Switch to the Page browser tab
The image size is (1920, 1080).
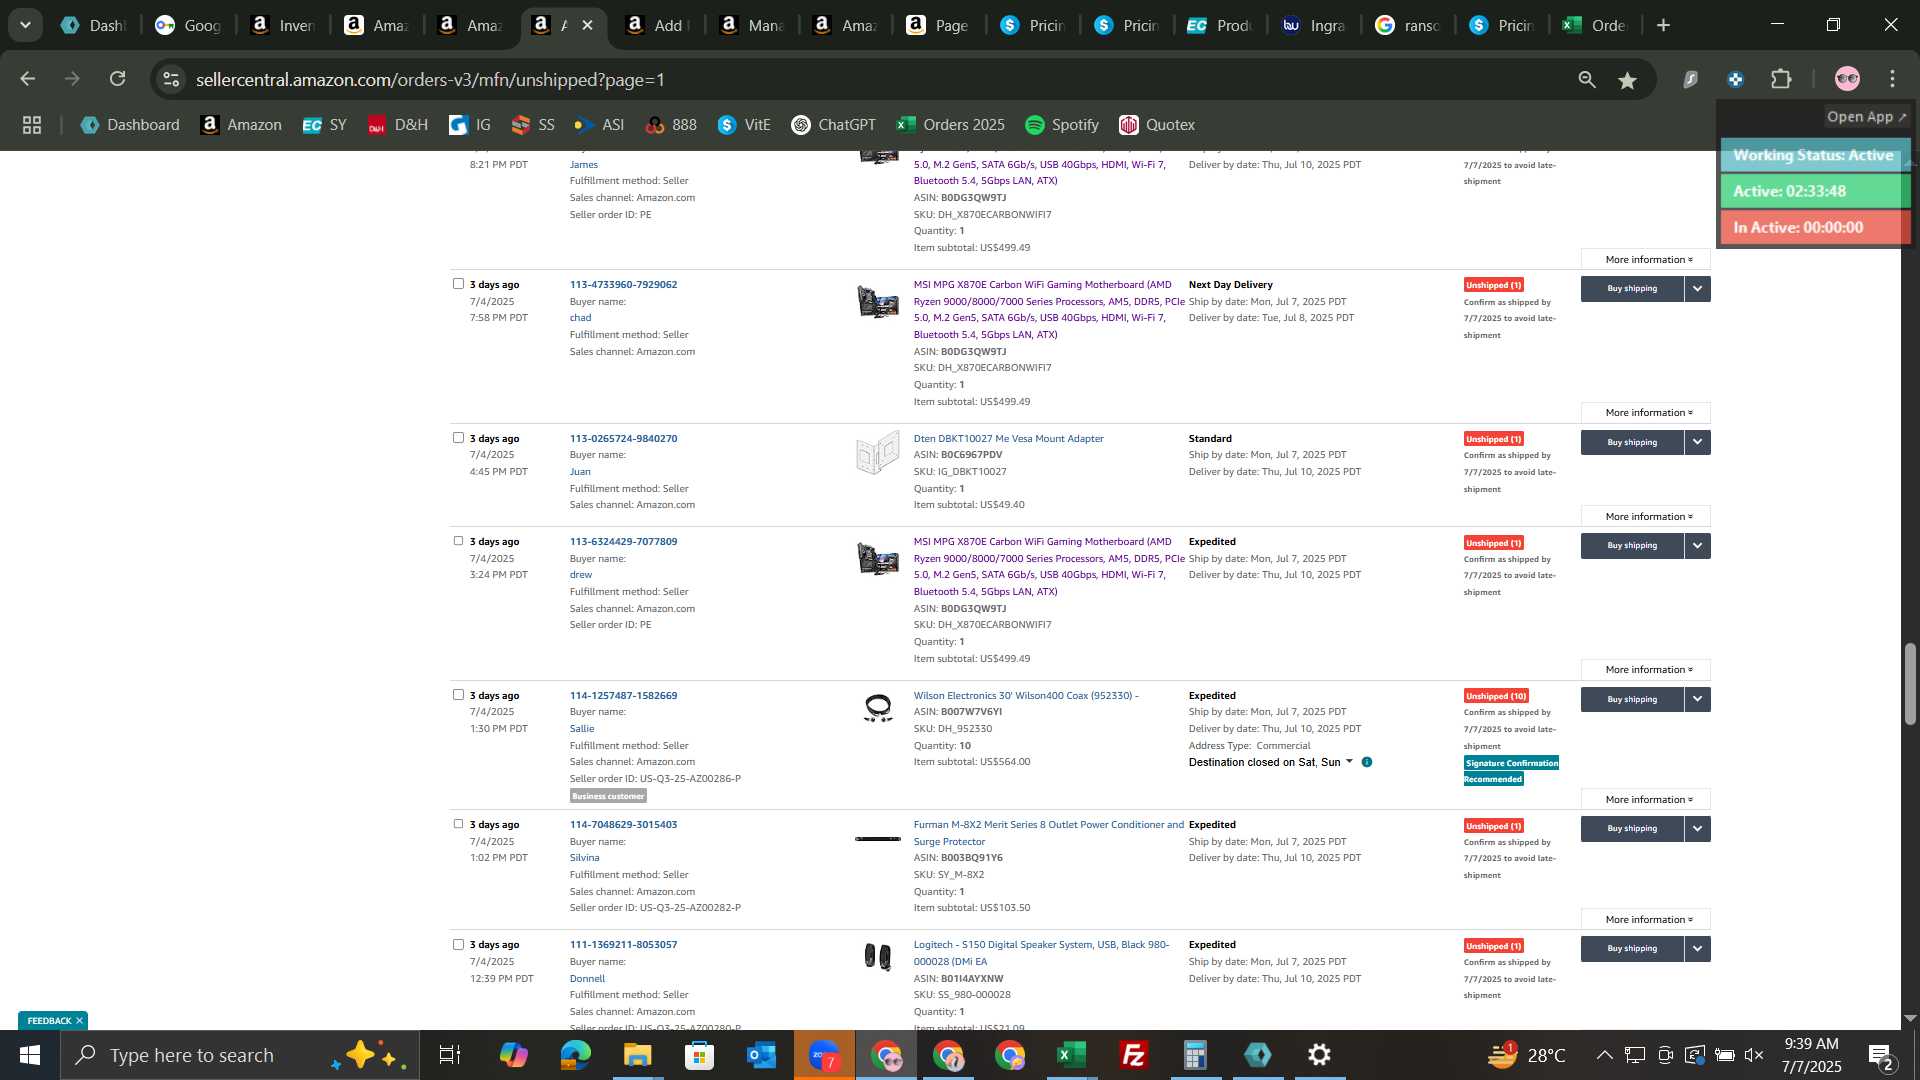[938, 25]
